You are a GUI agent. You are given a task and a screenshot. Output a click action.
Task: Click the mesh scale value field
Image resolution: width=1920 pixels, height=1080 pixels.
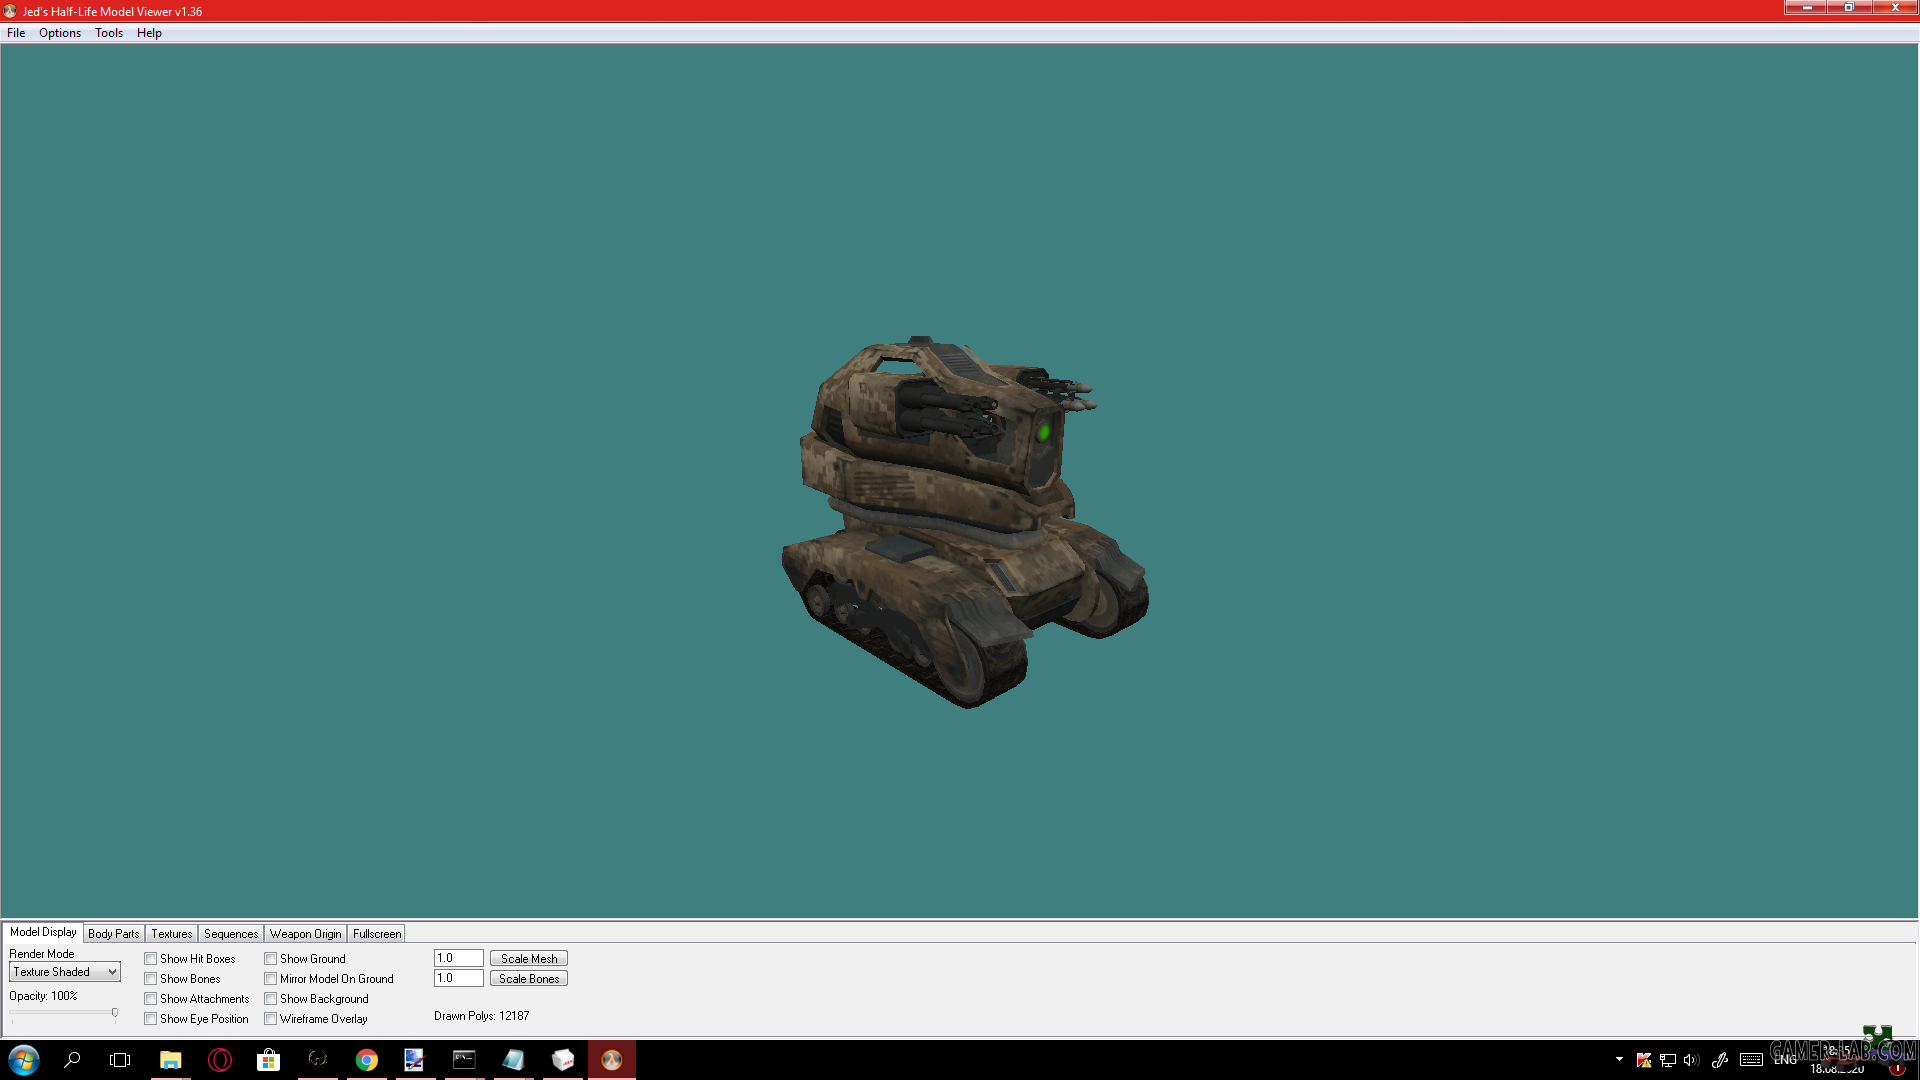click(459, 959)
